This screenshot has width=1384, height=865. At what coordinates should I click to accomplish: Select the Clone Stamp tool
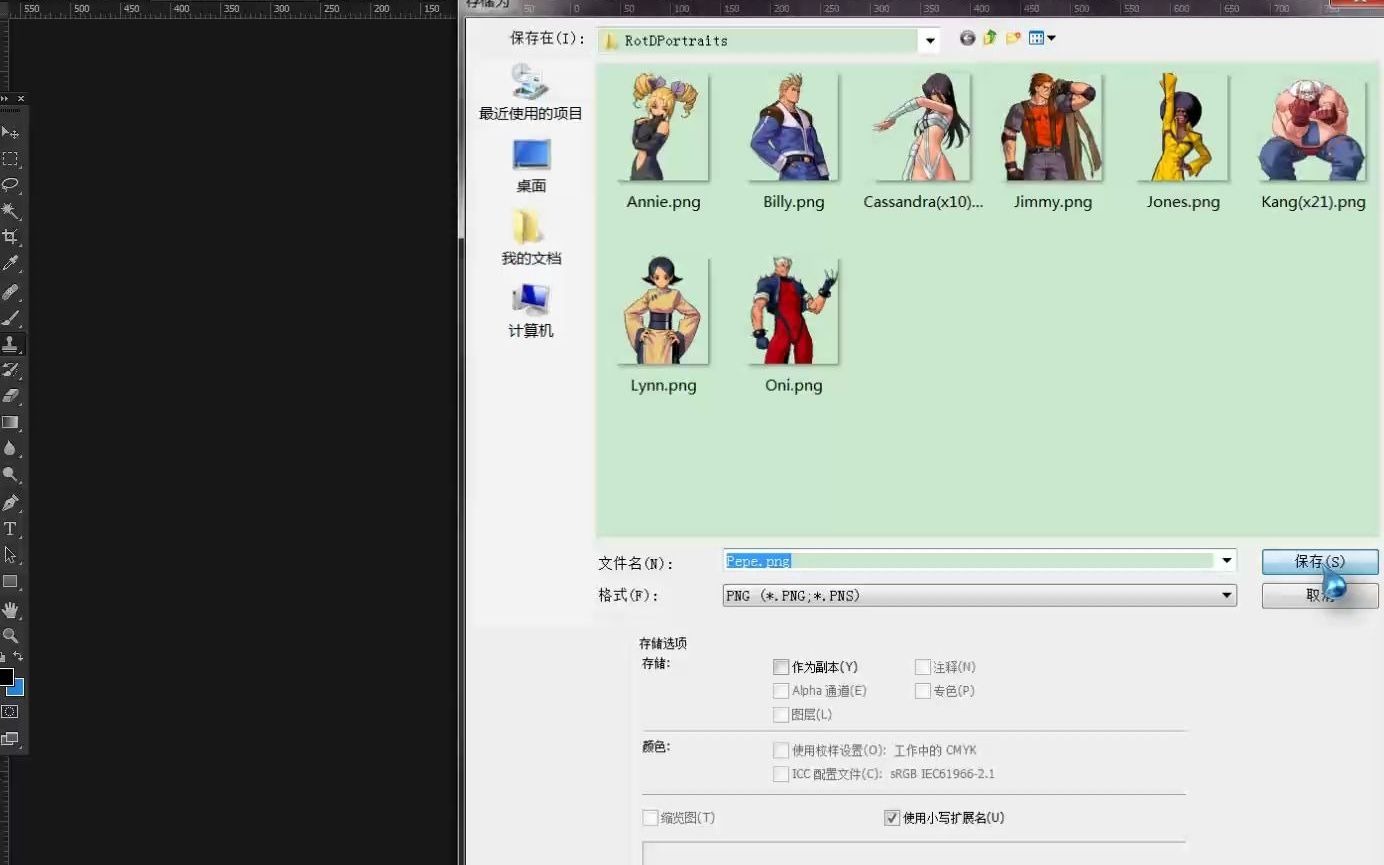click(x=11, y=344)
